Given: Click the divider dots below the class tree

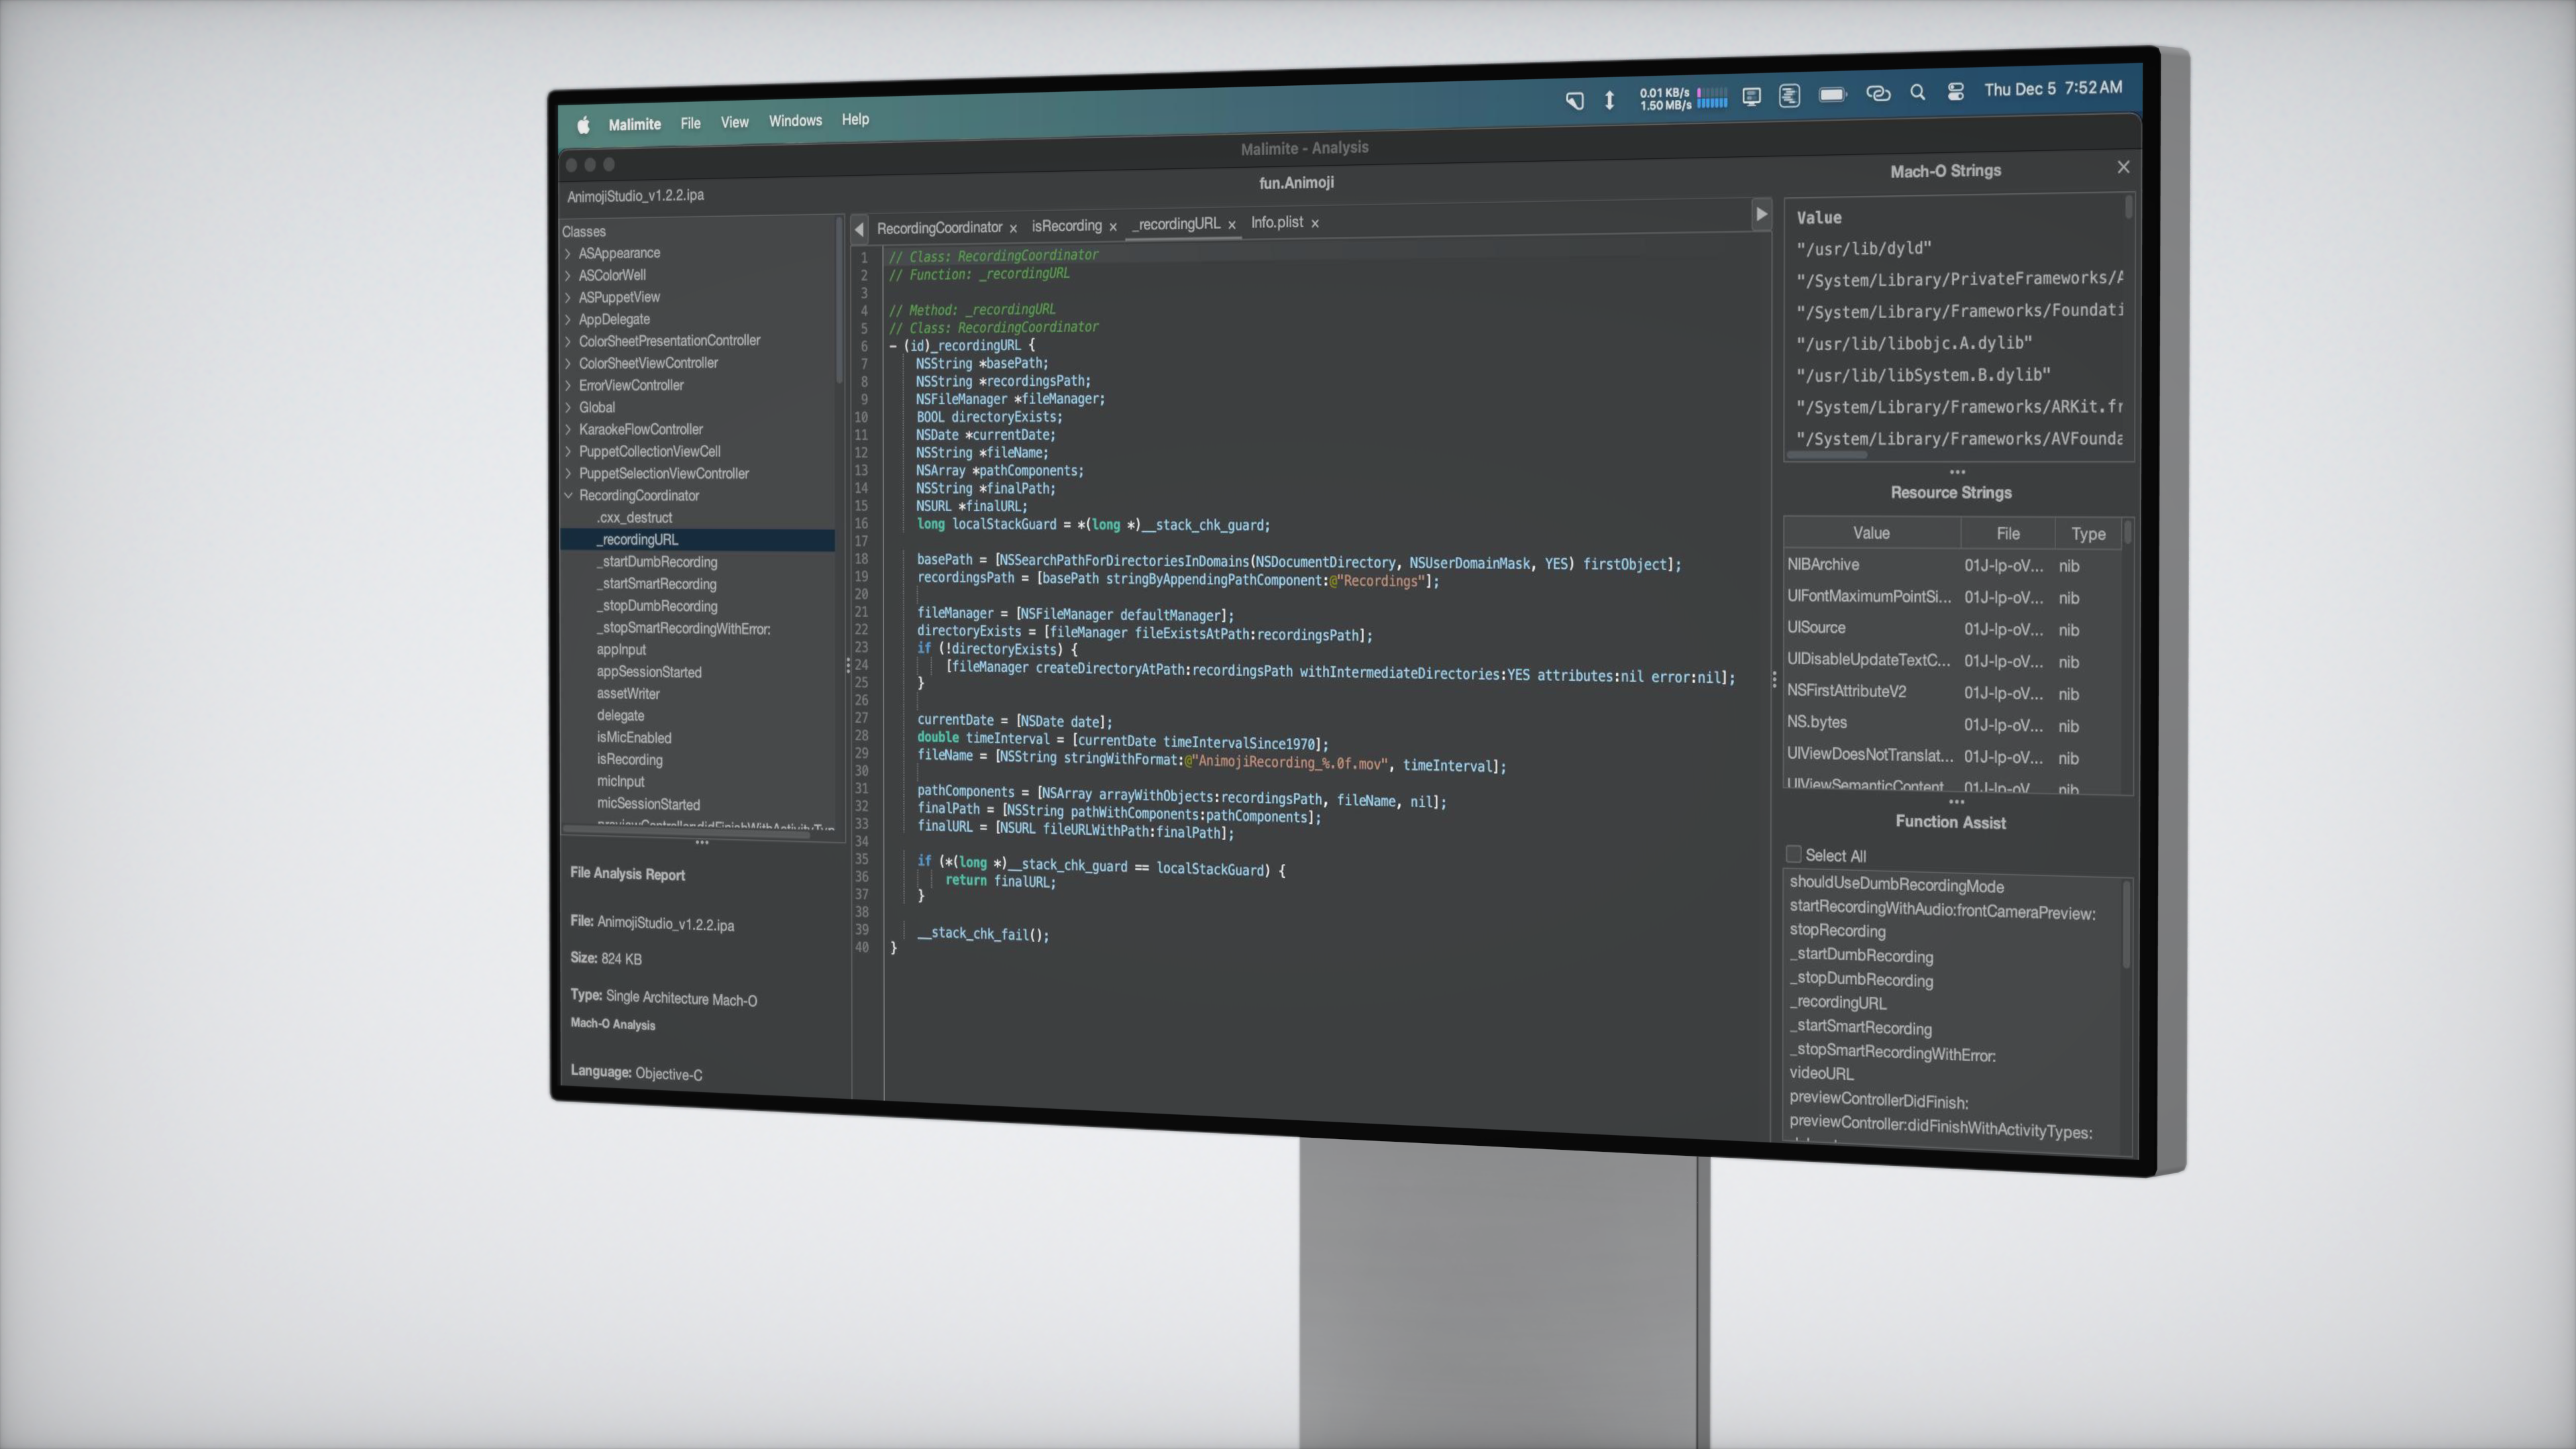Looking at the screenshot, I should tap(702, 842).
